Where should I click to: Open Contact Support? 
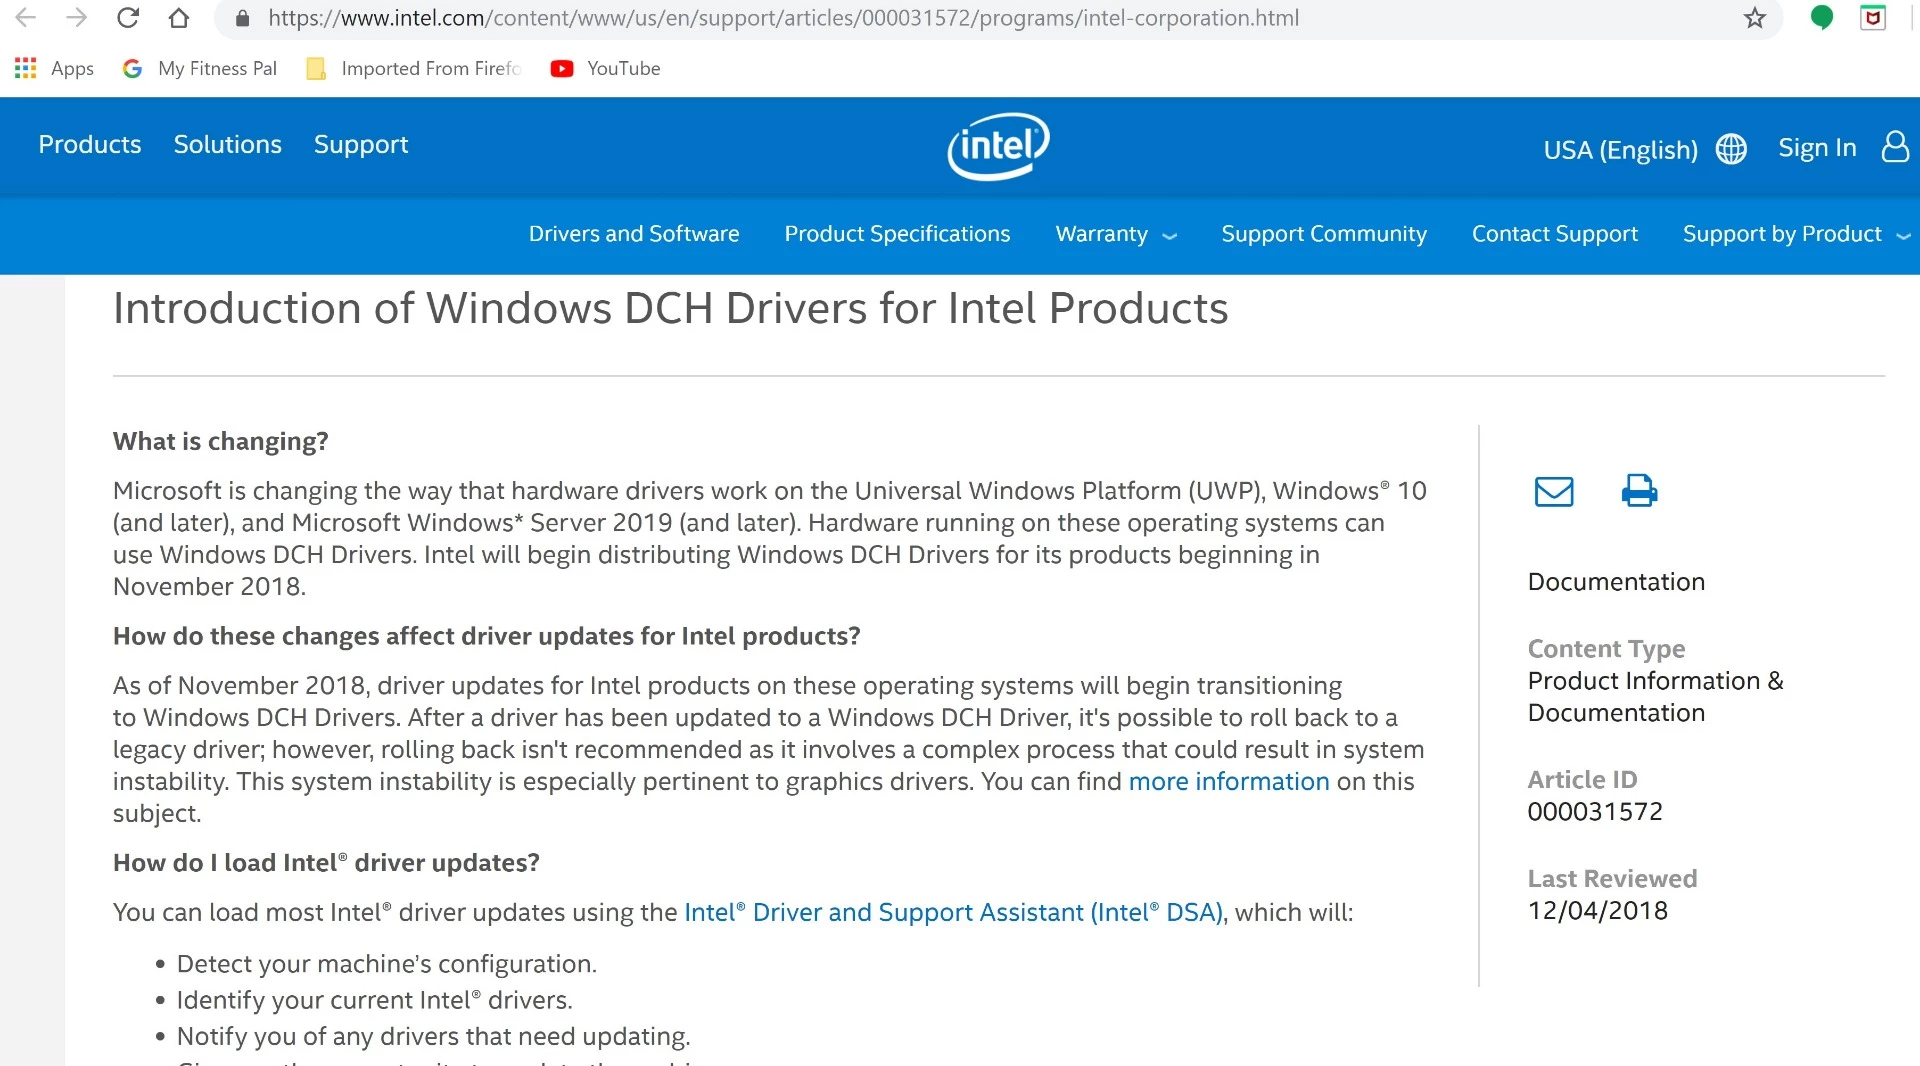pyautogui.click(x=1555, y=234)
